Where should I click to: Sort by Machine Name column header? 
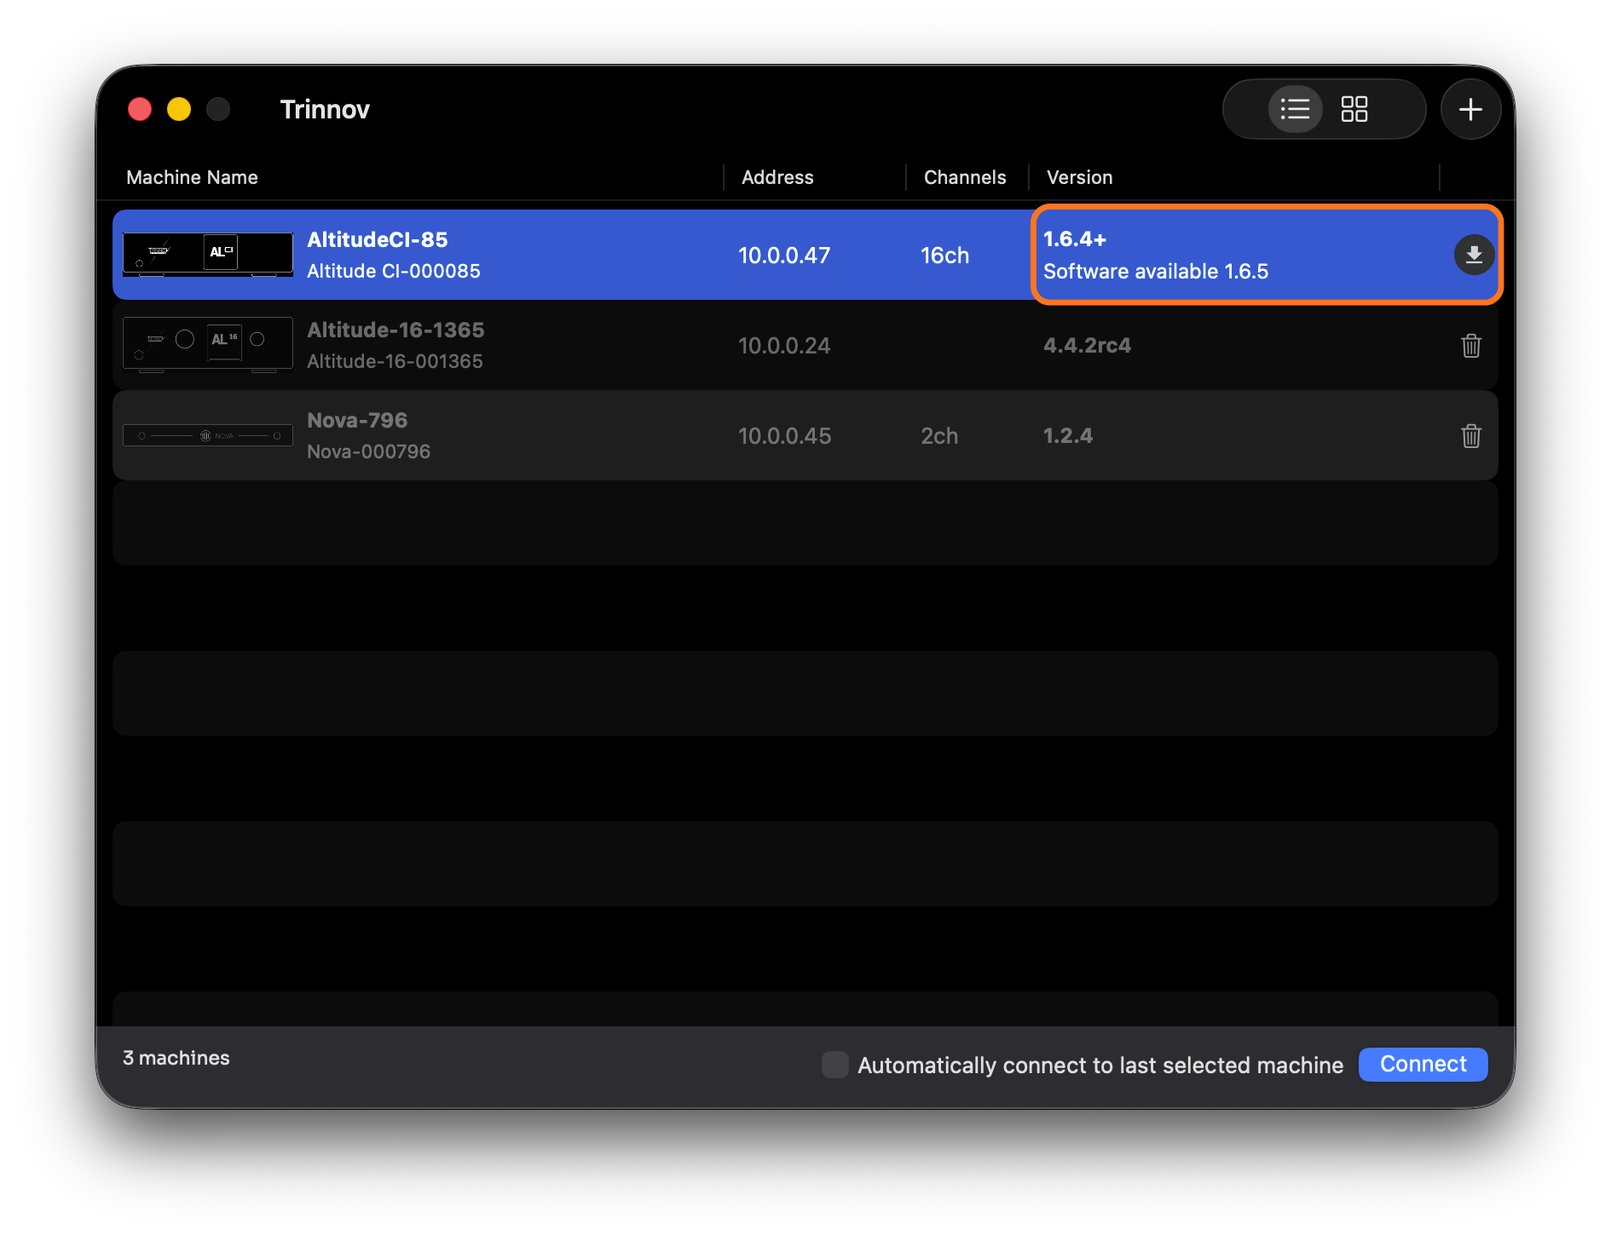tap(192, 177)
